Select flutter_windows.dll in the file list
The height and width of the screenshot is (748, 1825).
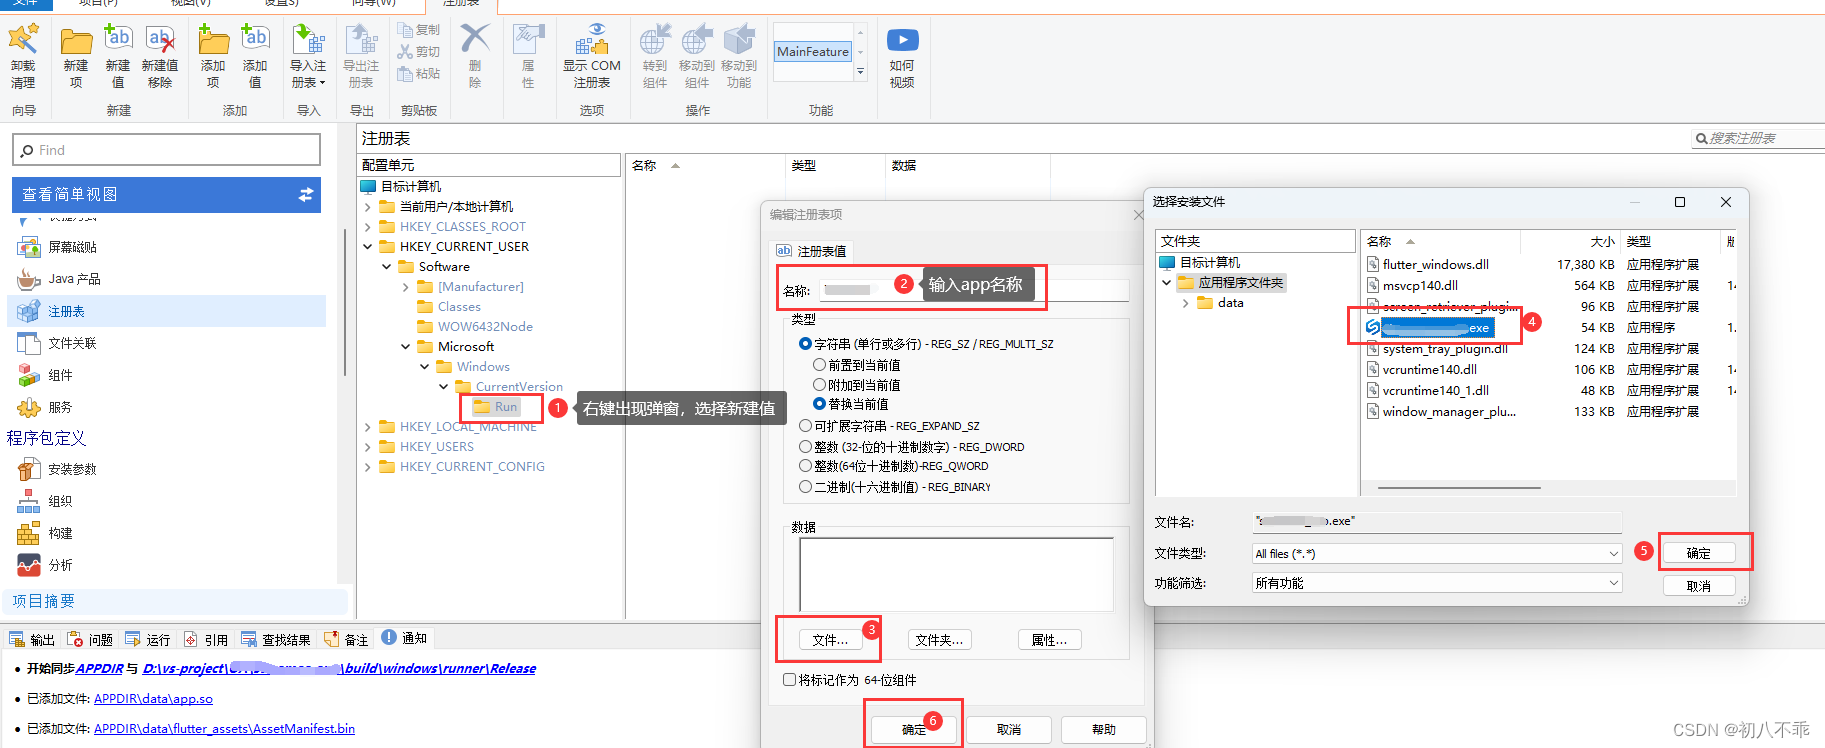click(1436, 265)
